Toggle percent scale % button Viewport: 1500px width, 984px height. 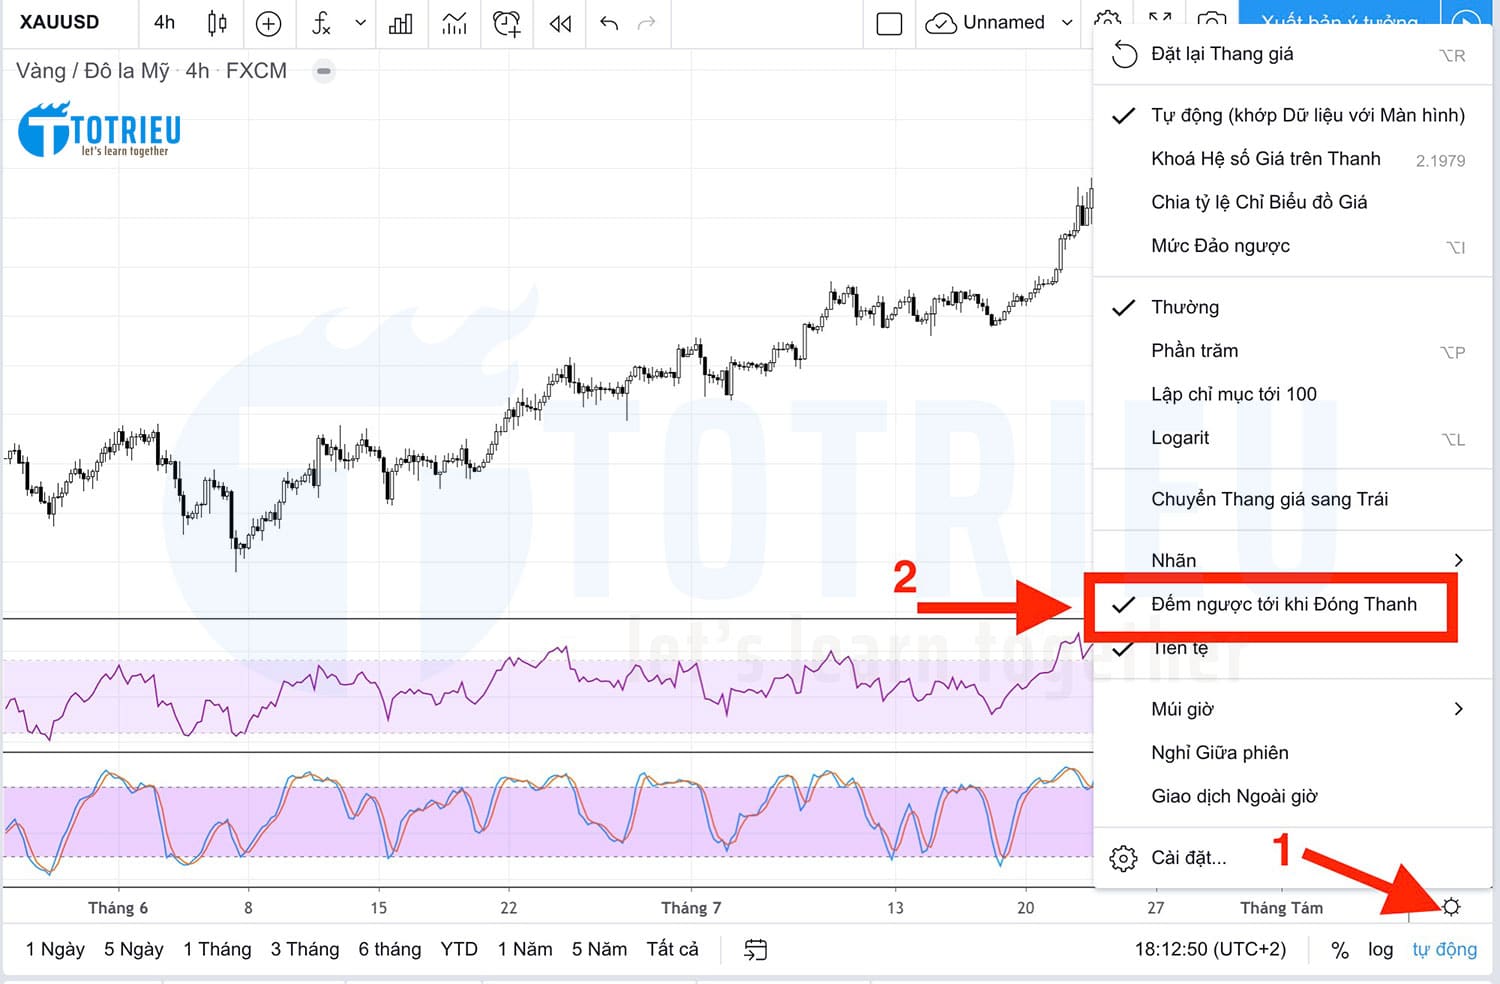click(1340, 950)
